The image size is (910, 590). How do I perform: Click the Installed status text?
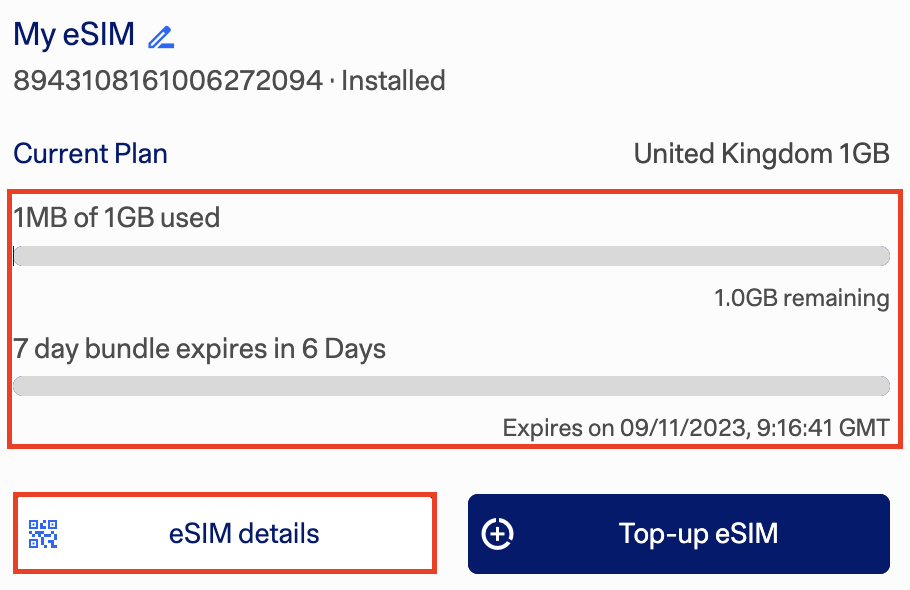(x=393, y=81)
